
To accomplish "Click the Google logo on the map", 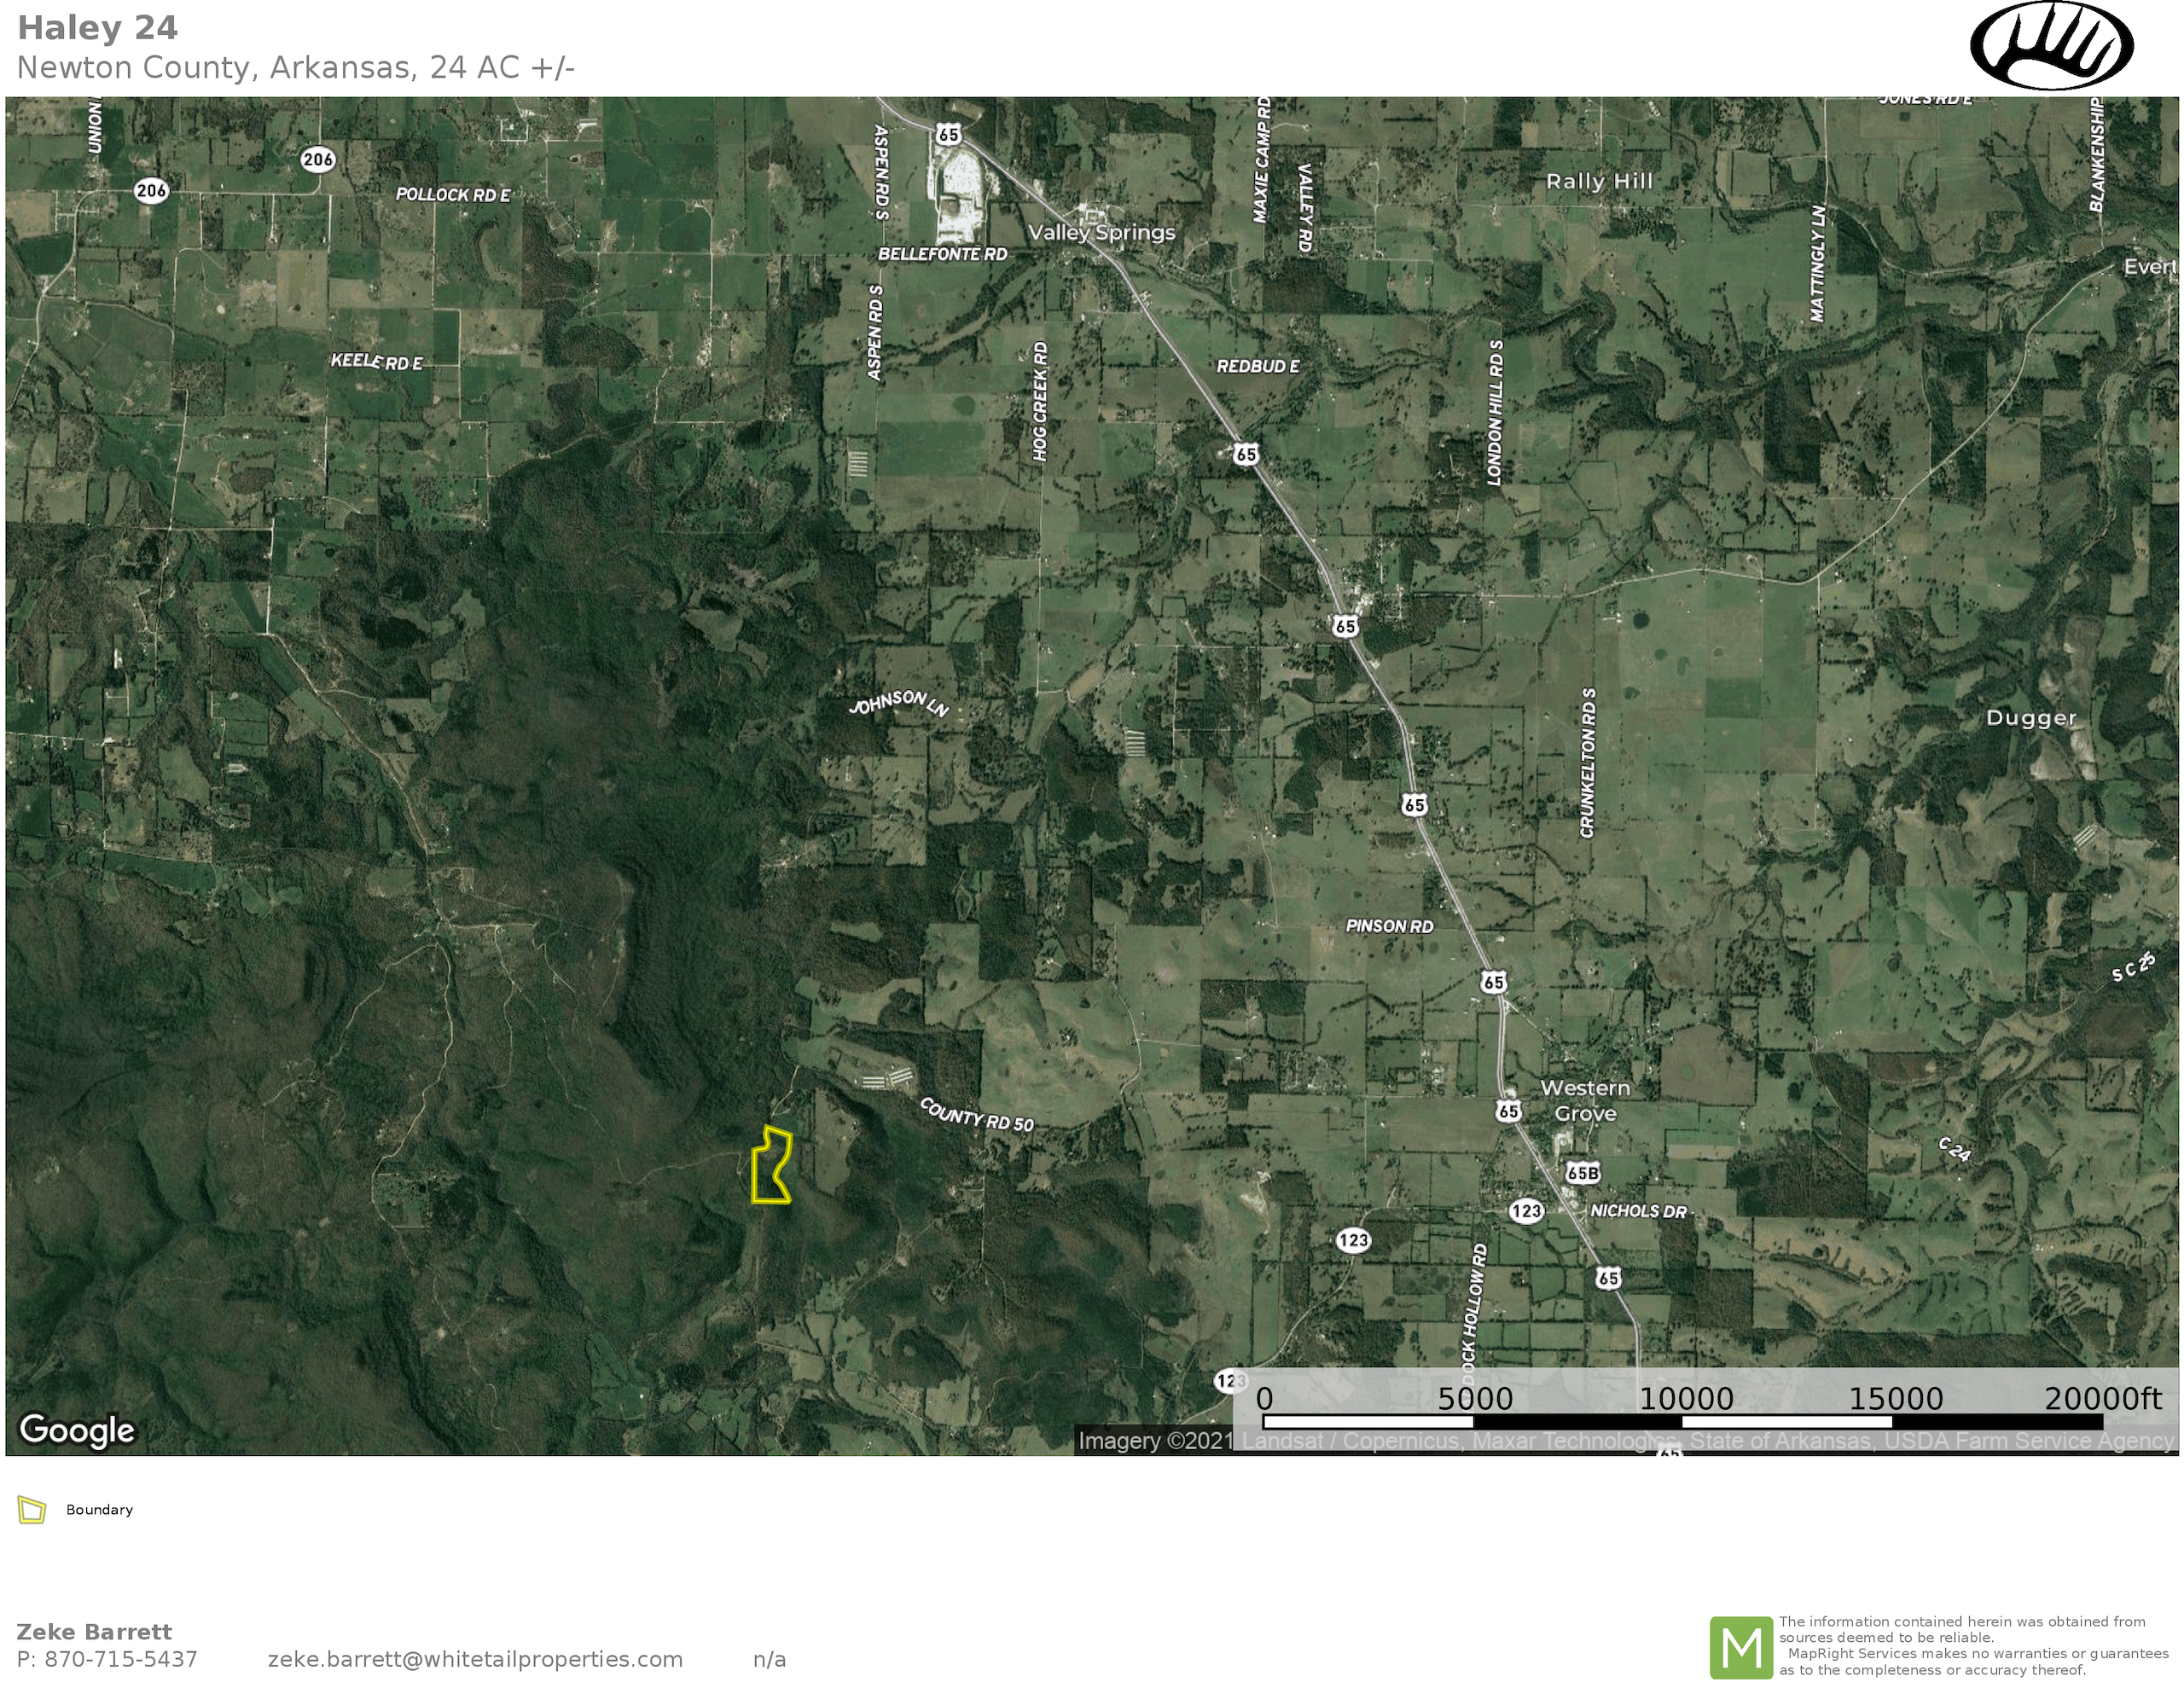I will 77,1430.
